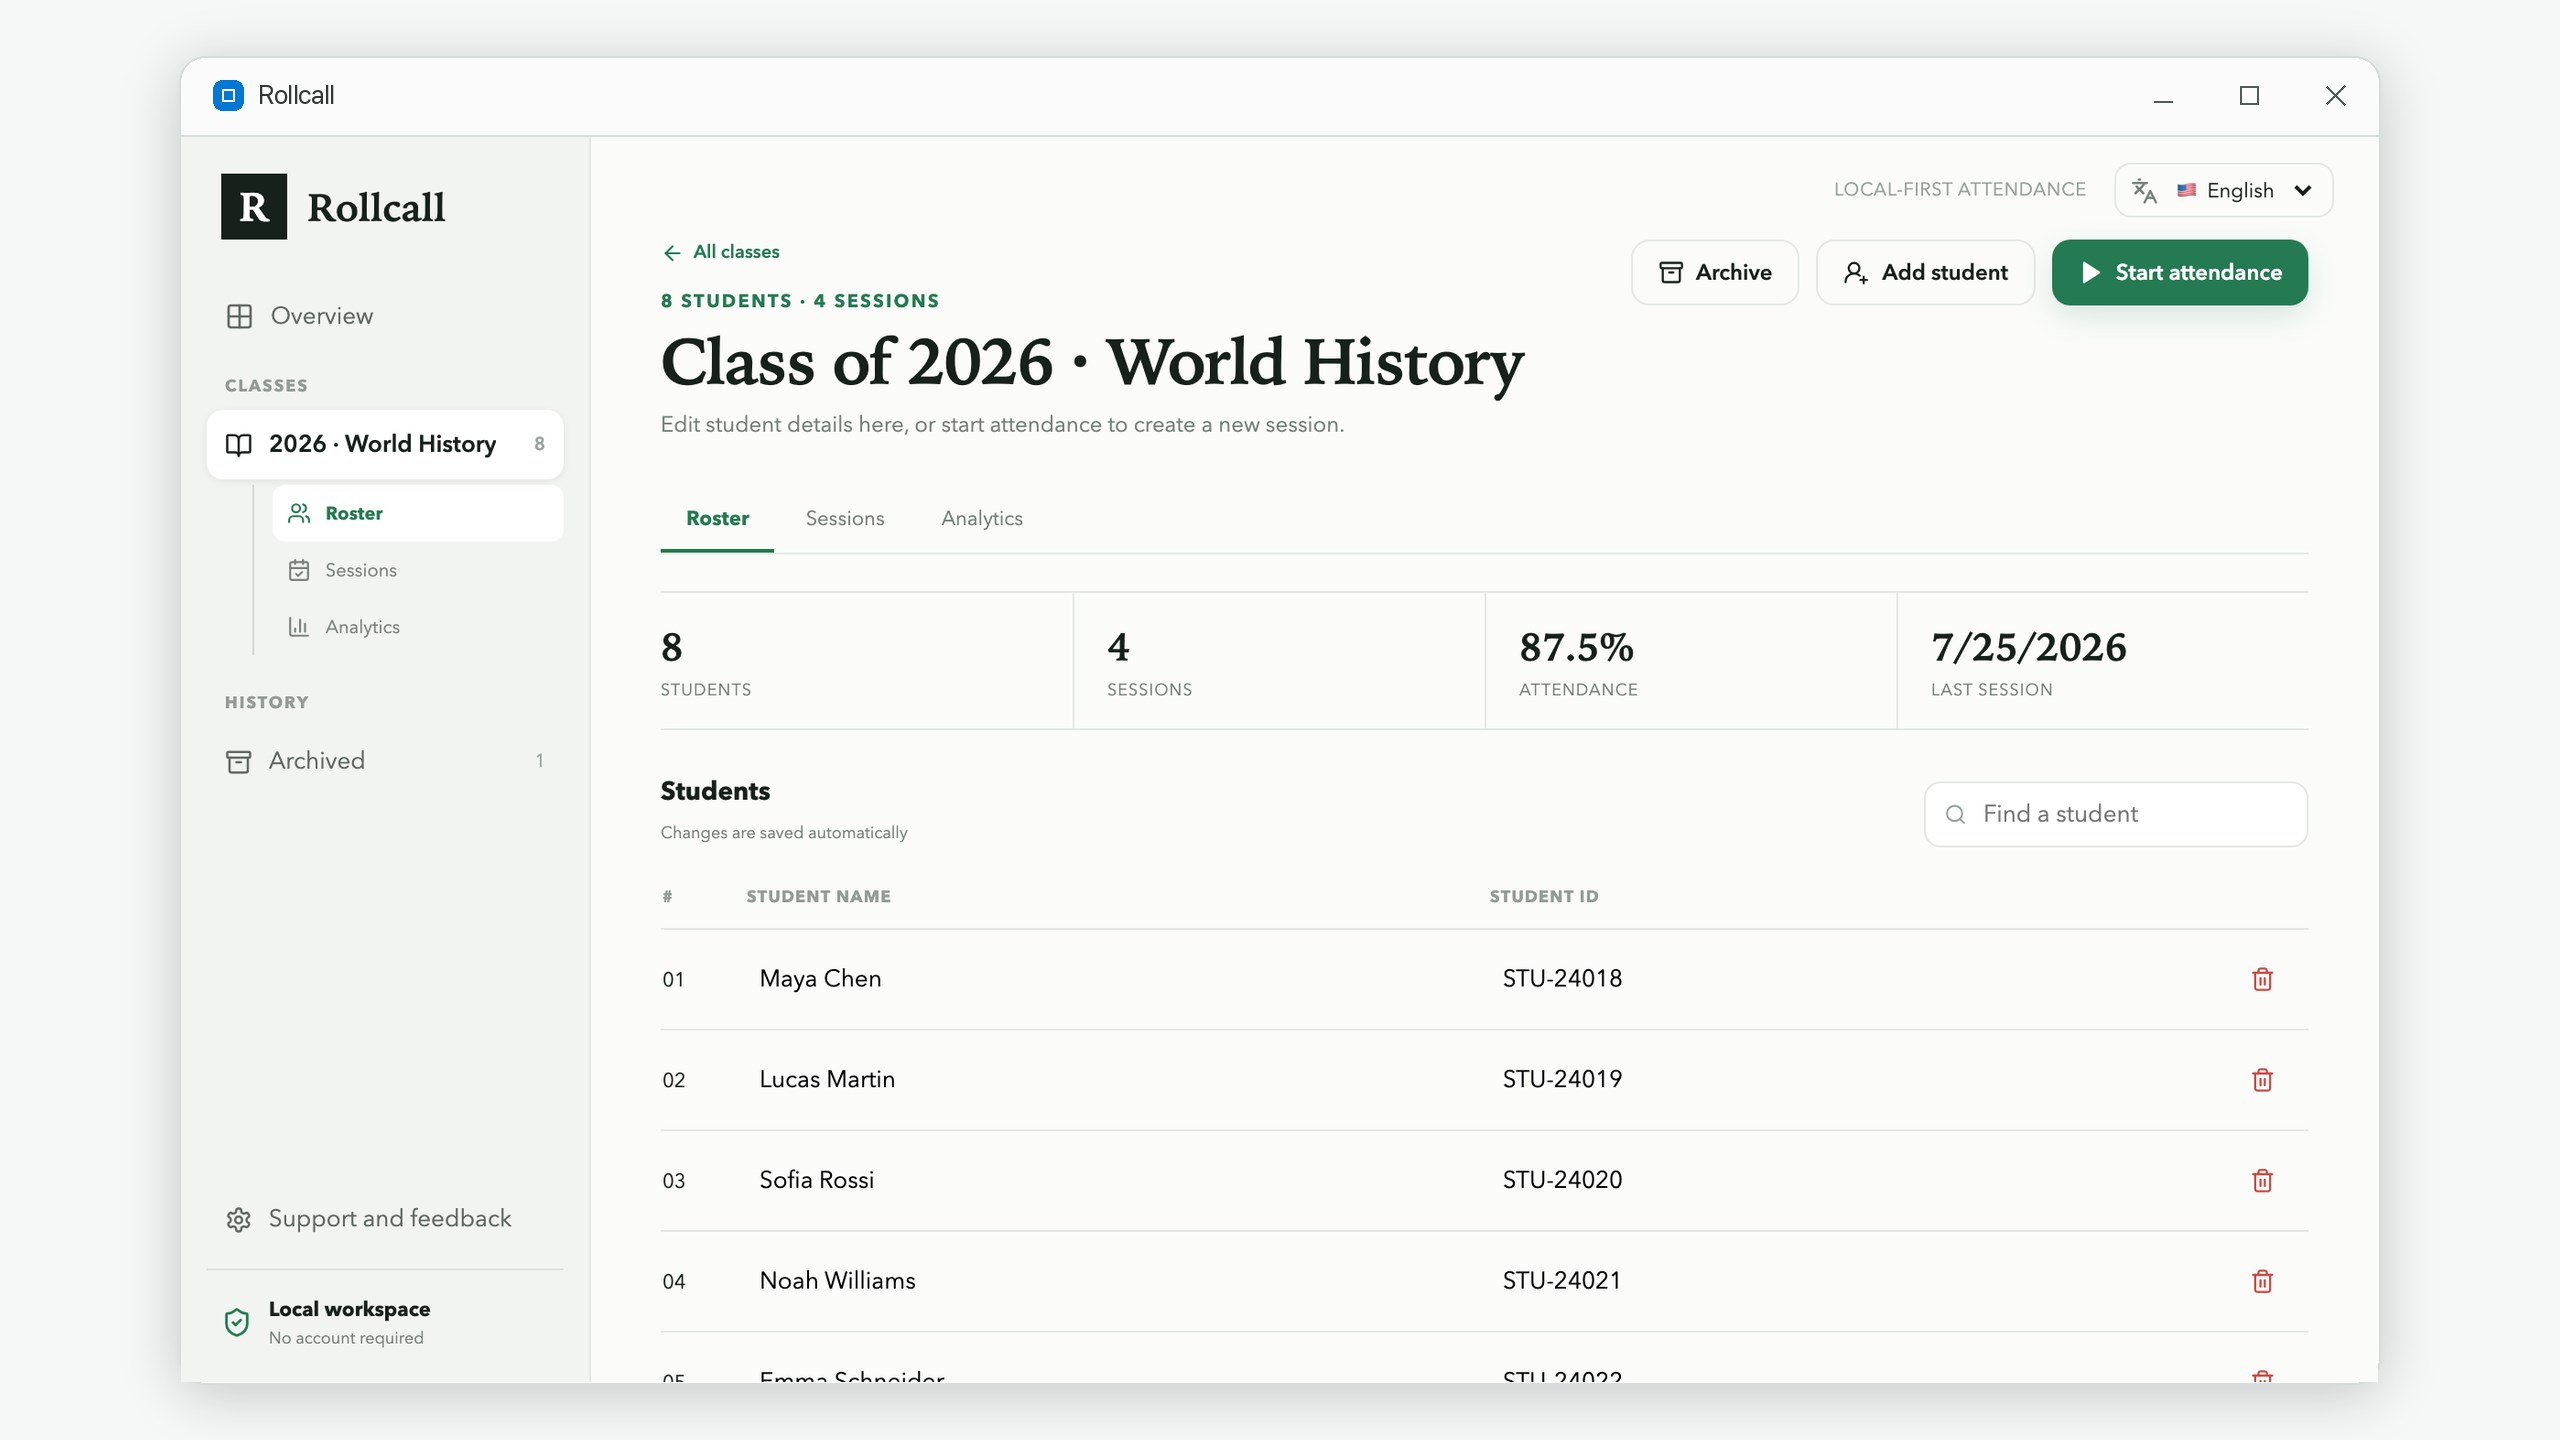Click the blue Rollcall app icon in title bar
This screenshot has height=1440, width=2560.
(x=228, y=95)
